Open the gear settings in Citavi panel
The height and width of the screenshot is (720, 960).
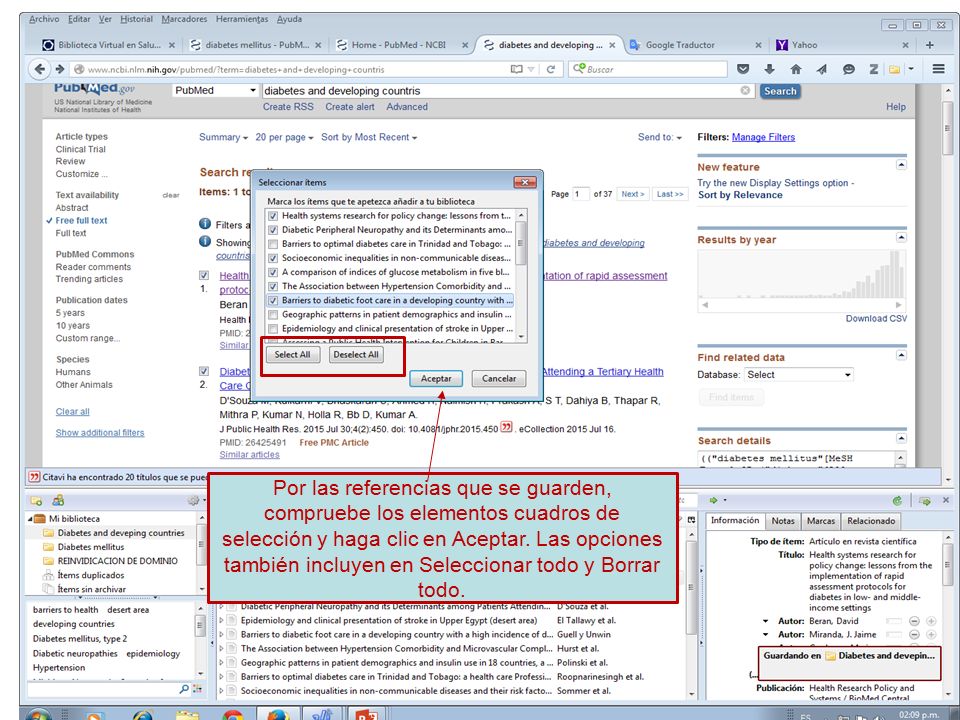193,501
